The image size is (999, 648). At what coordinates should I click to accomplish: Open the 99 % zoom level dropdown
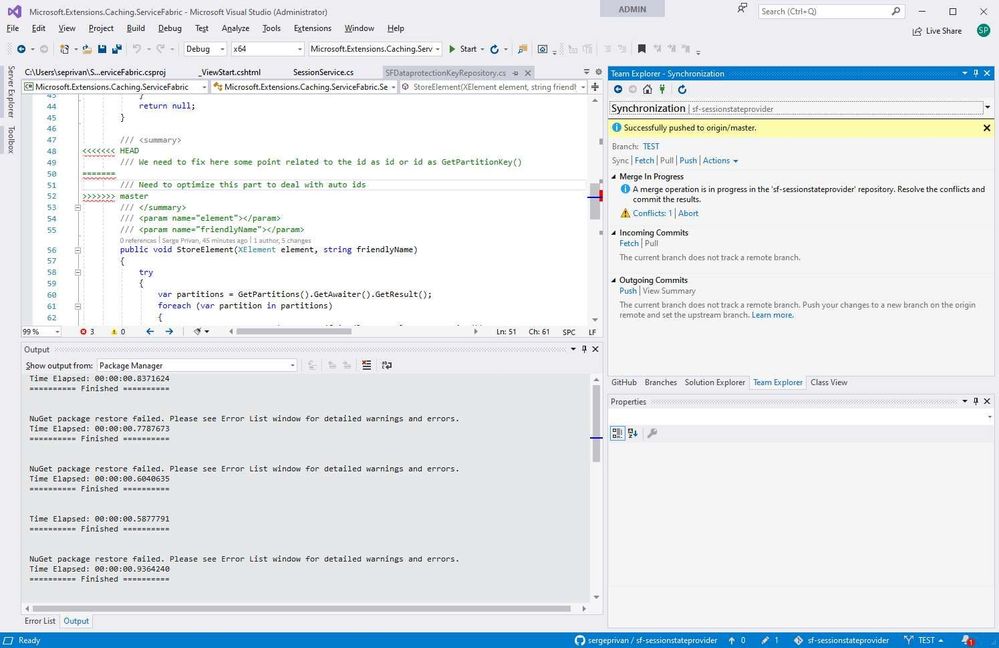pos(41,332)
